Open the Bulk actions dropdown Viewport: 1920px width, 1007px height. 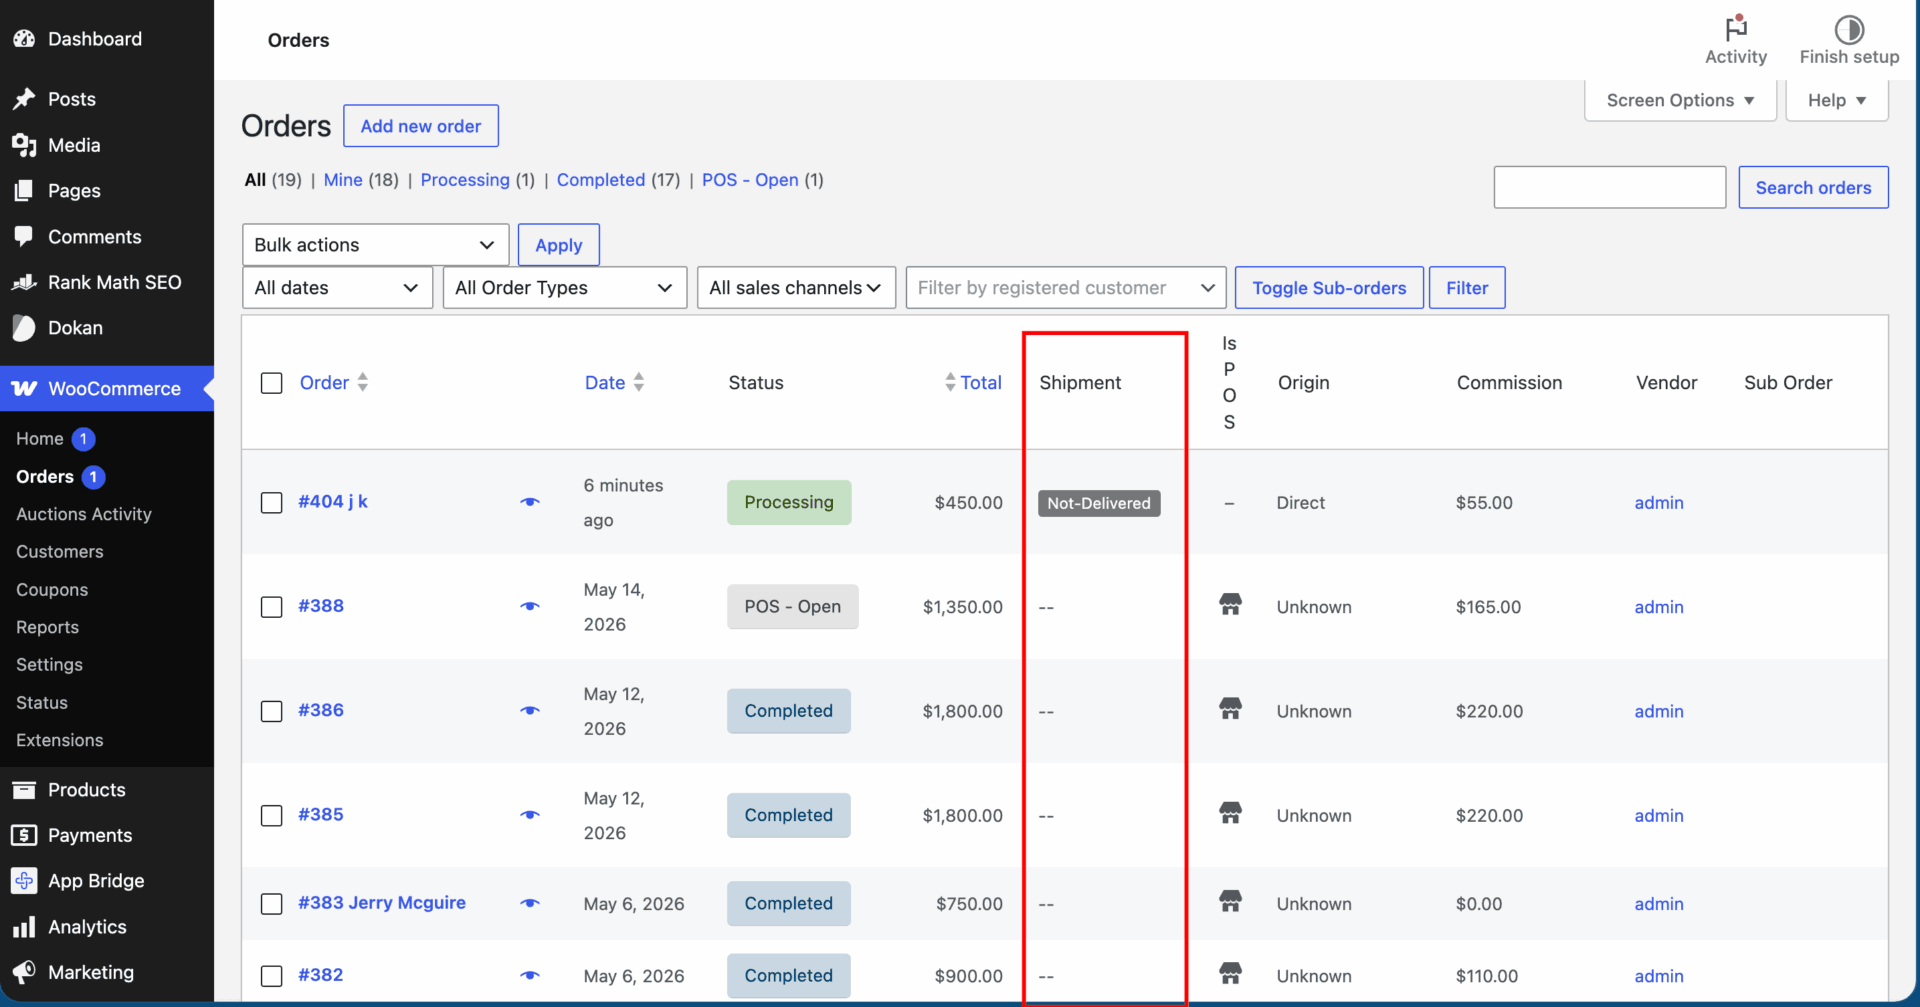tap(375, 245)
